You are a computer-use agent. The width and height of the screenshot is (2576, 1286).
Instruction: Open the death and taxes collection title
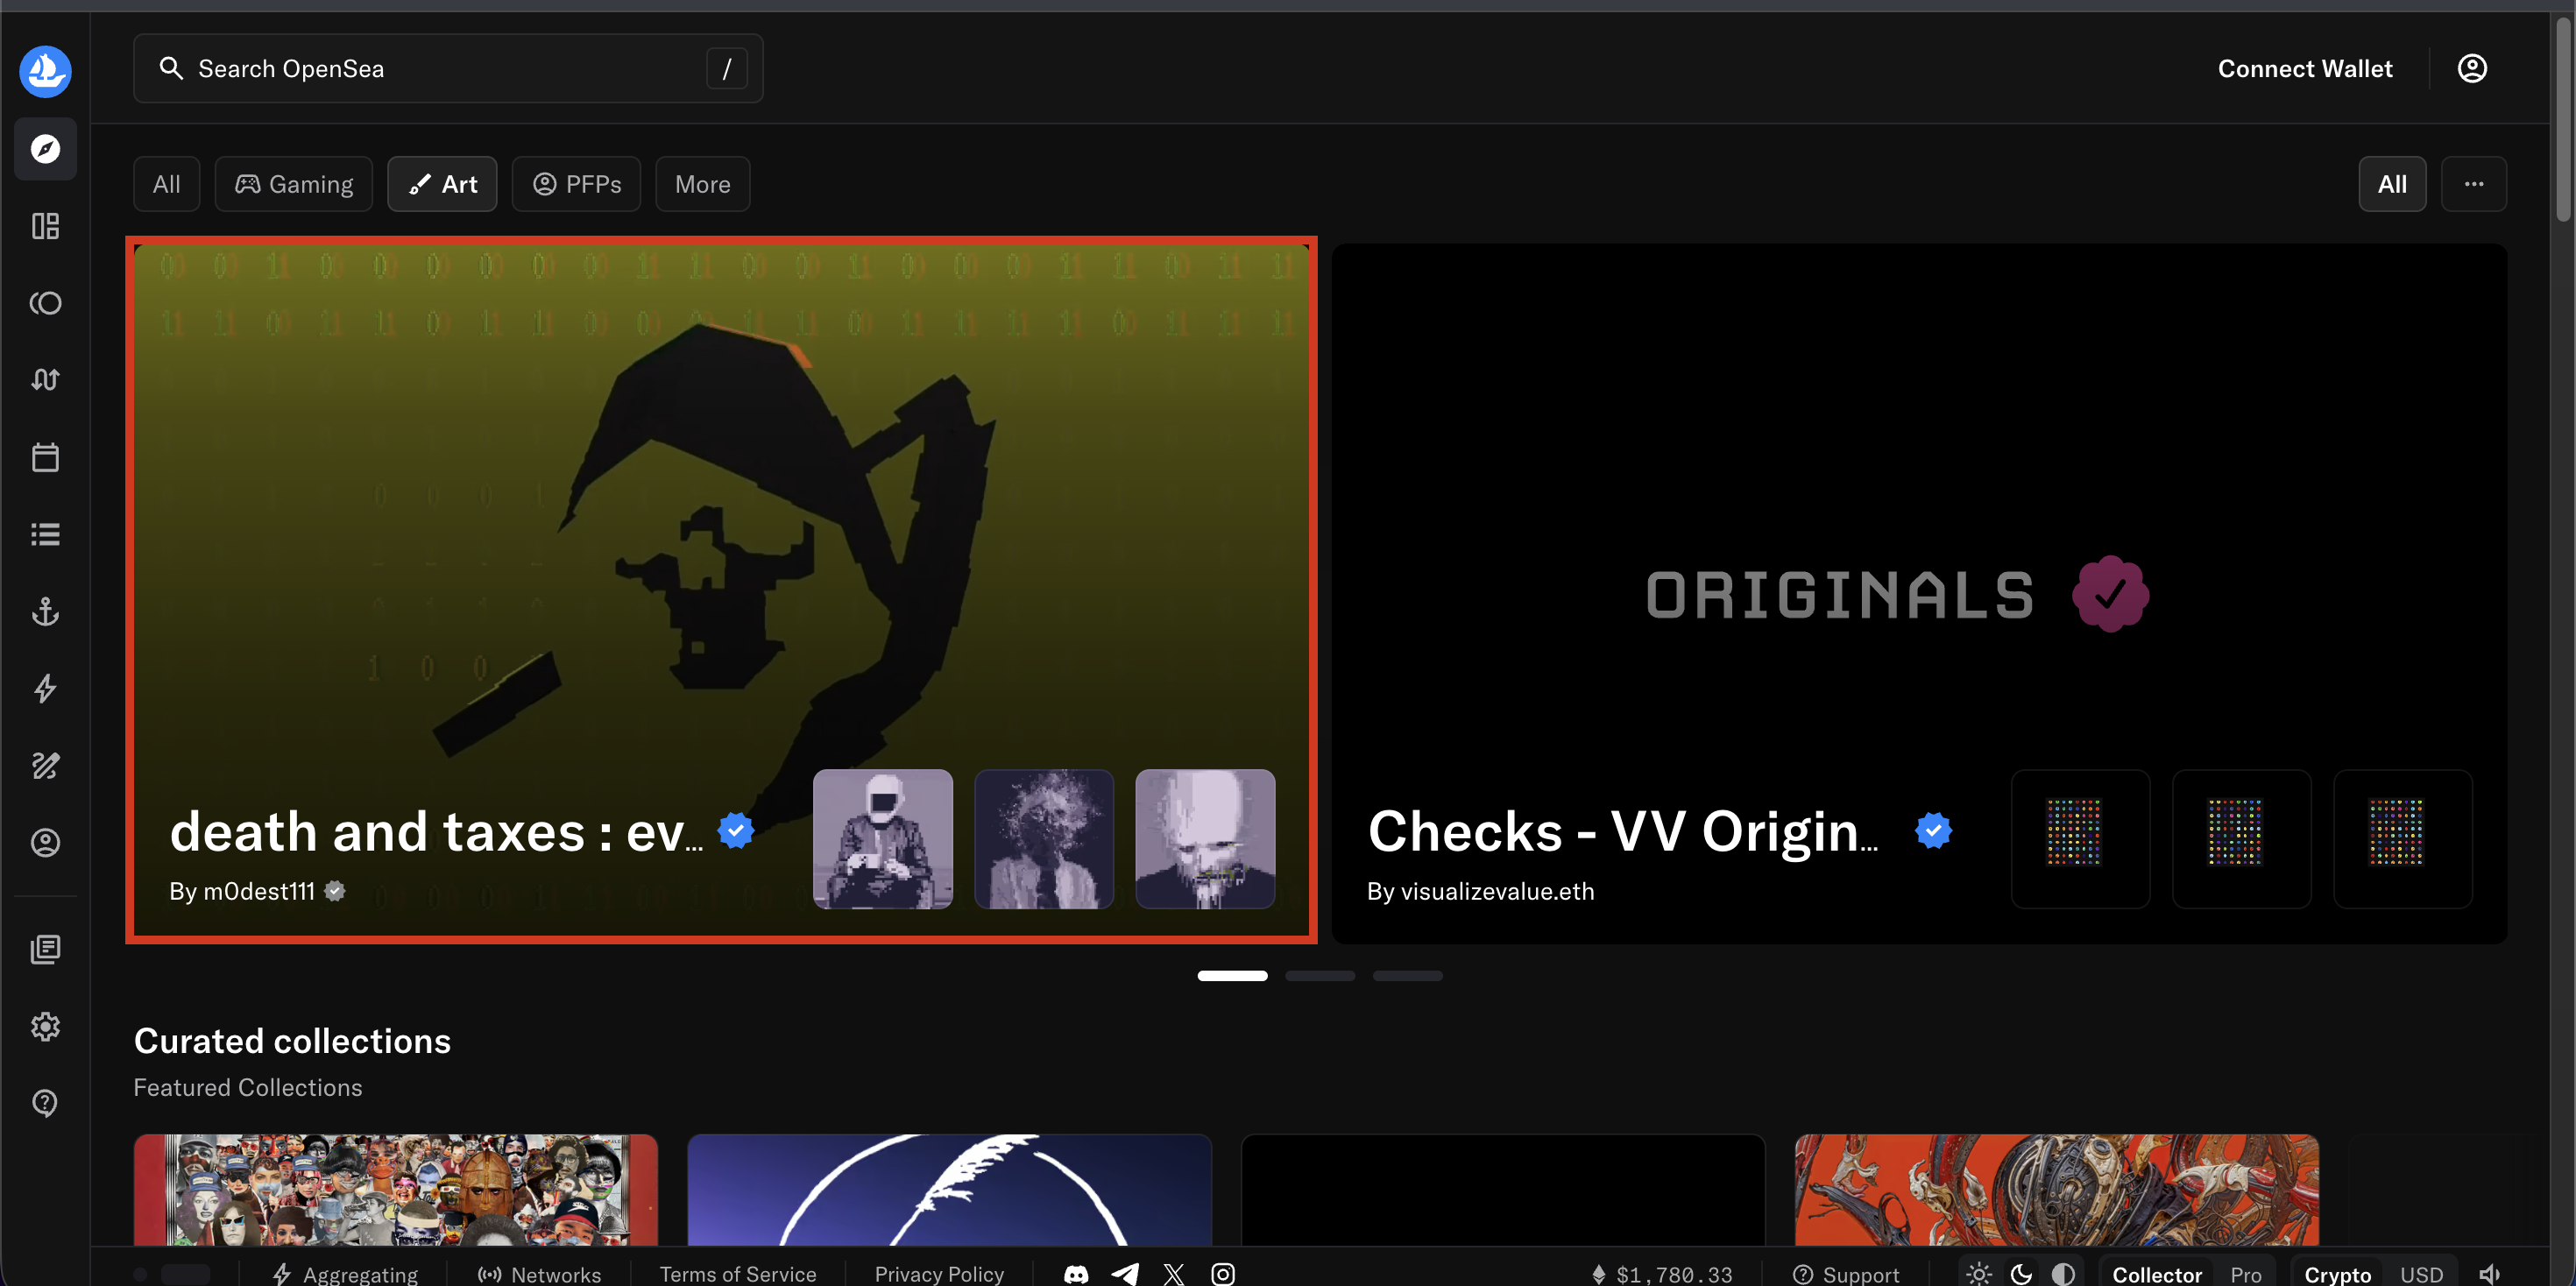tap(437, 832)
